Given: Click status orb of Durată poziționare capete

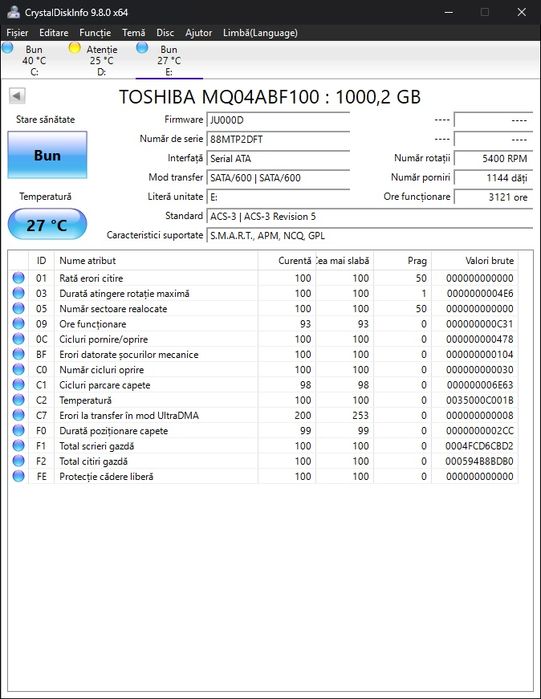Looking at the screenshot, I should click(18, 430).
